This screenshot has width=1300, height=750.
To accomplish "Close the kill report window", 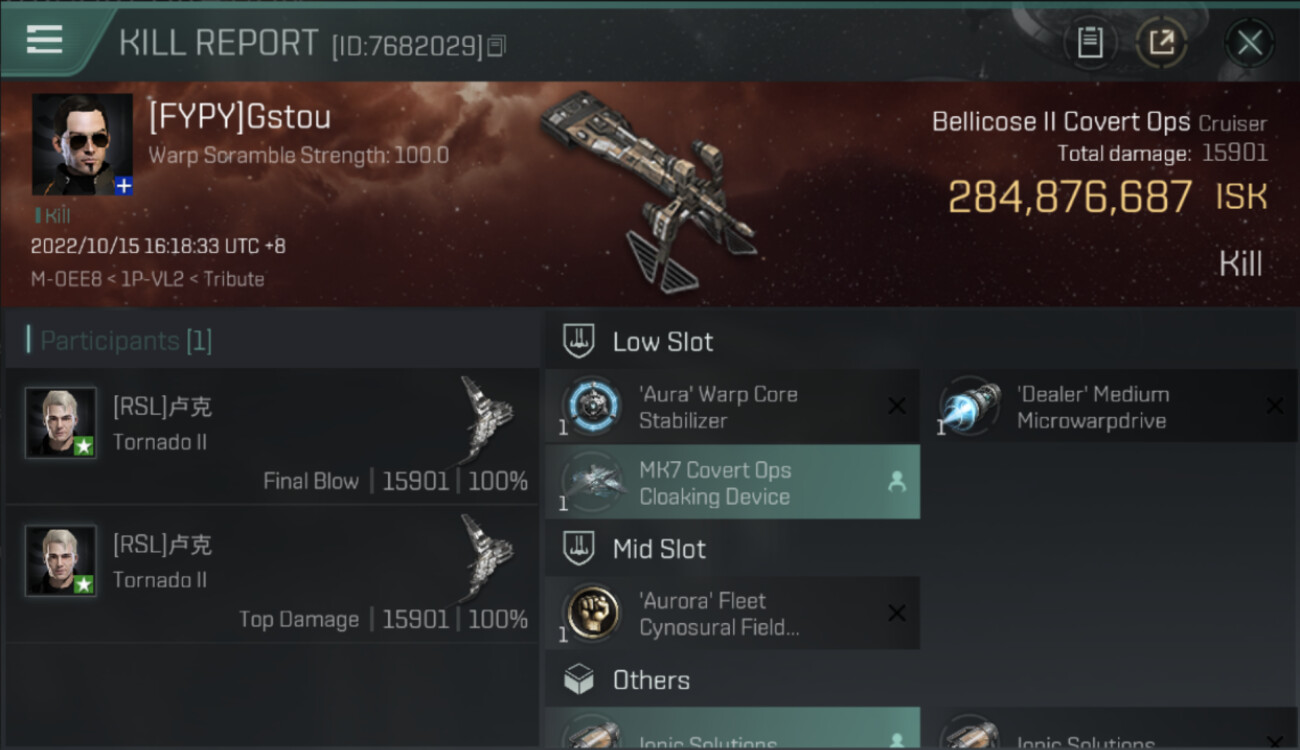I will tap(1249, 43).
